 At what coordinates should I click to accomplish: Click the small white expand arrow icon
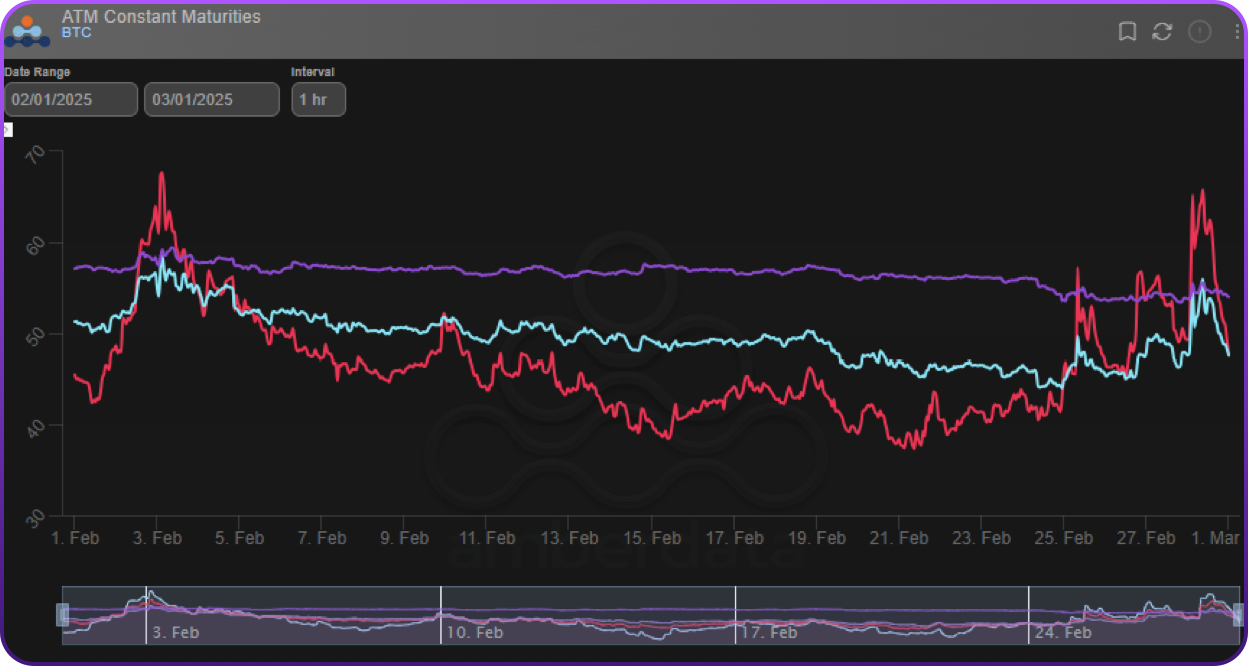pos(7,129)
